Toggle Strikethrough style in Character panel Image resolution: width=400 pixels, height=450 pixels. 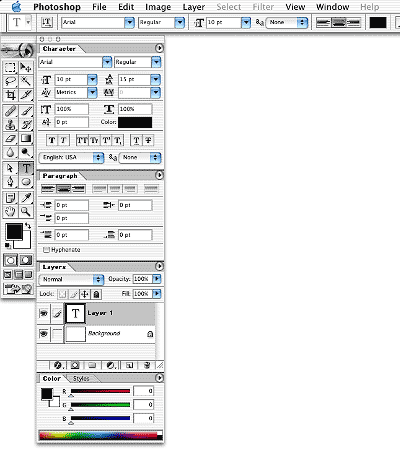(x=148, y=140)
